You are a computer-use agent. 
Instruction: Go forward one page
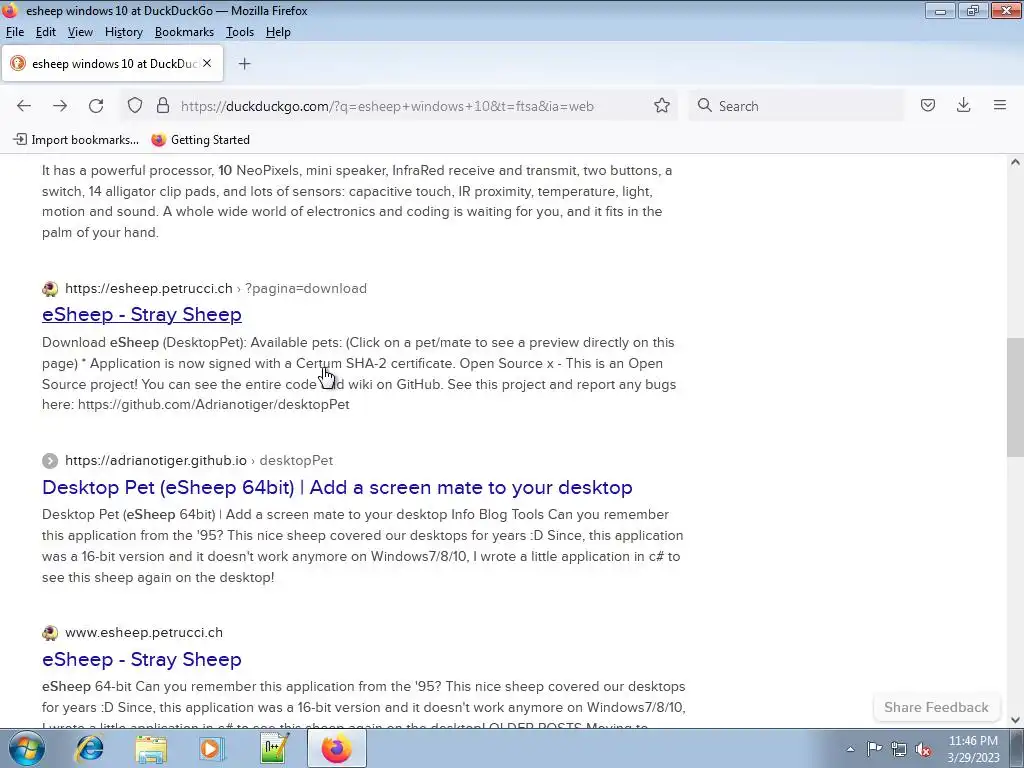(60, 106)
